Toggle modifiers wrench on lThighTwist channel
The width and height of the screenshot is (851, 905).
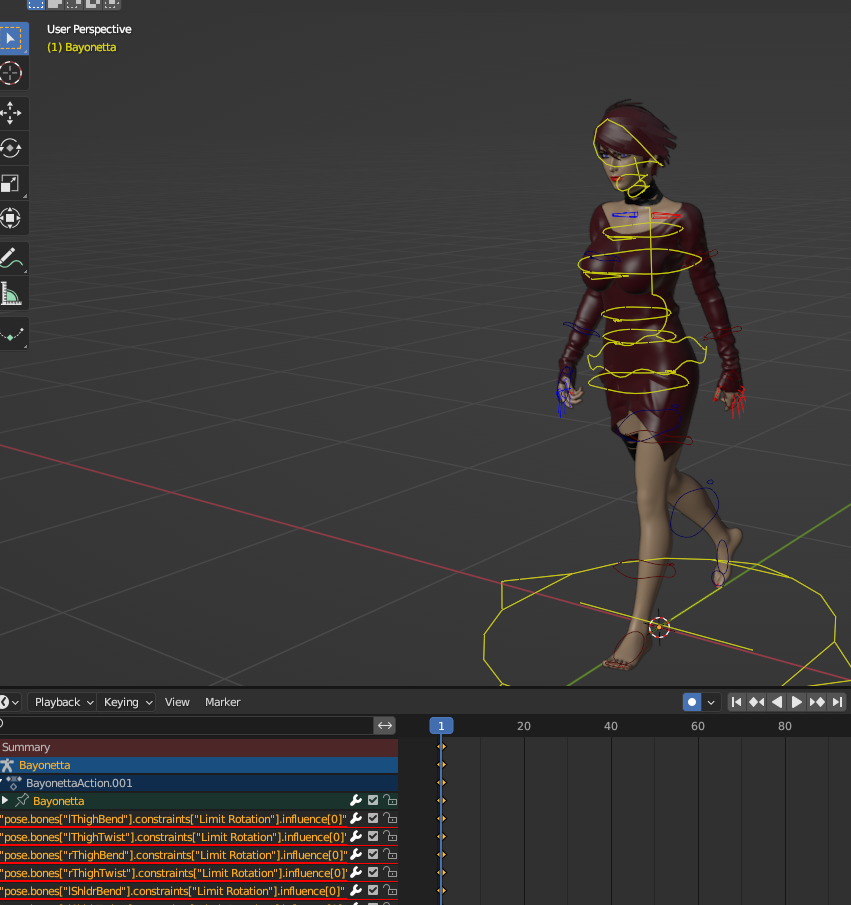tap(356, 836)
